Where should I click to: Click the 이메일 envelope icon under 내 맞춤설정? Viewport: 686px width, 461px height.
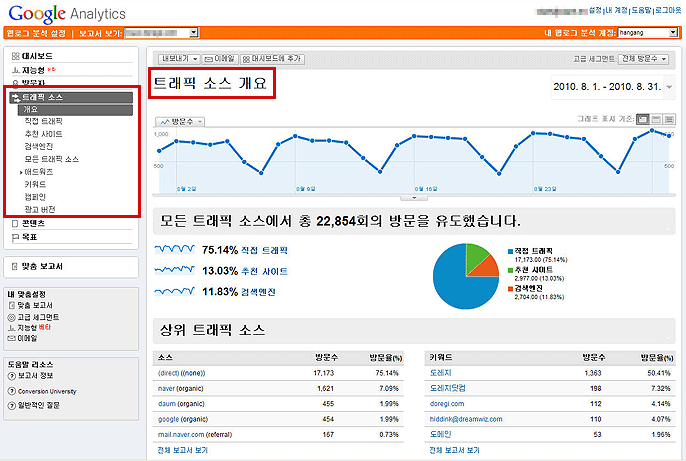point(11,338)
